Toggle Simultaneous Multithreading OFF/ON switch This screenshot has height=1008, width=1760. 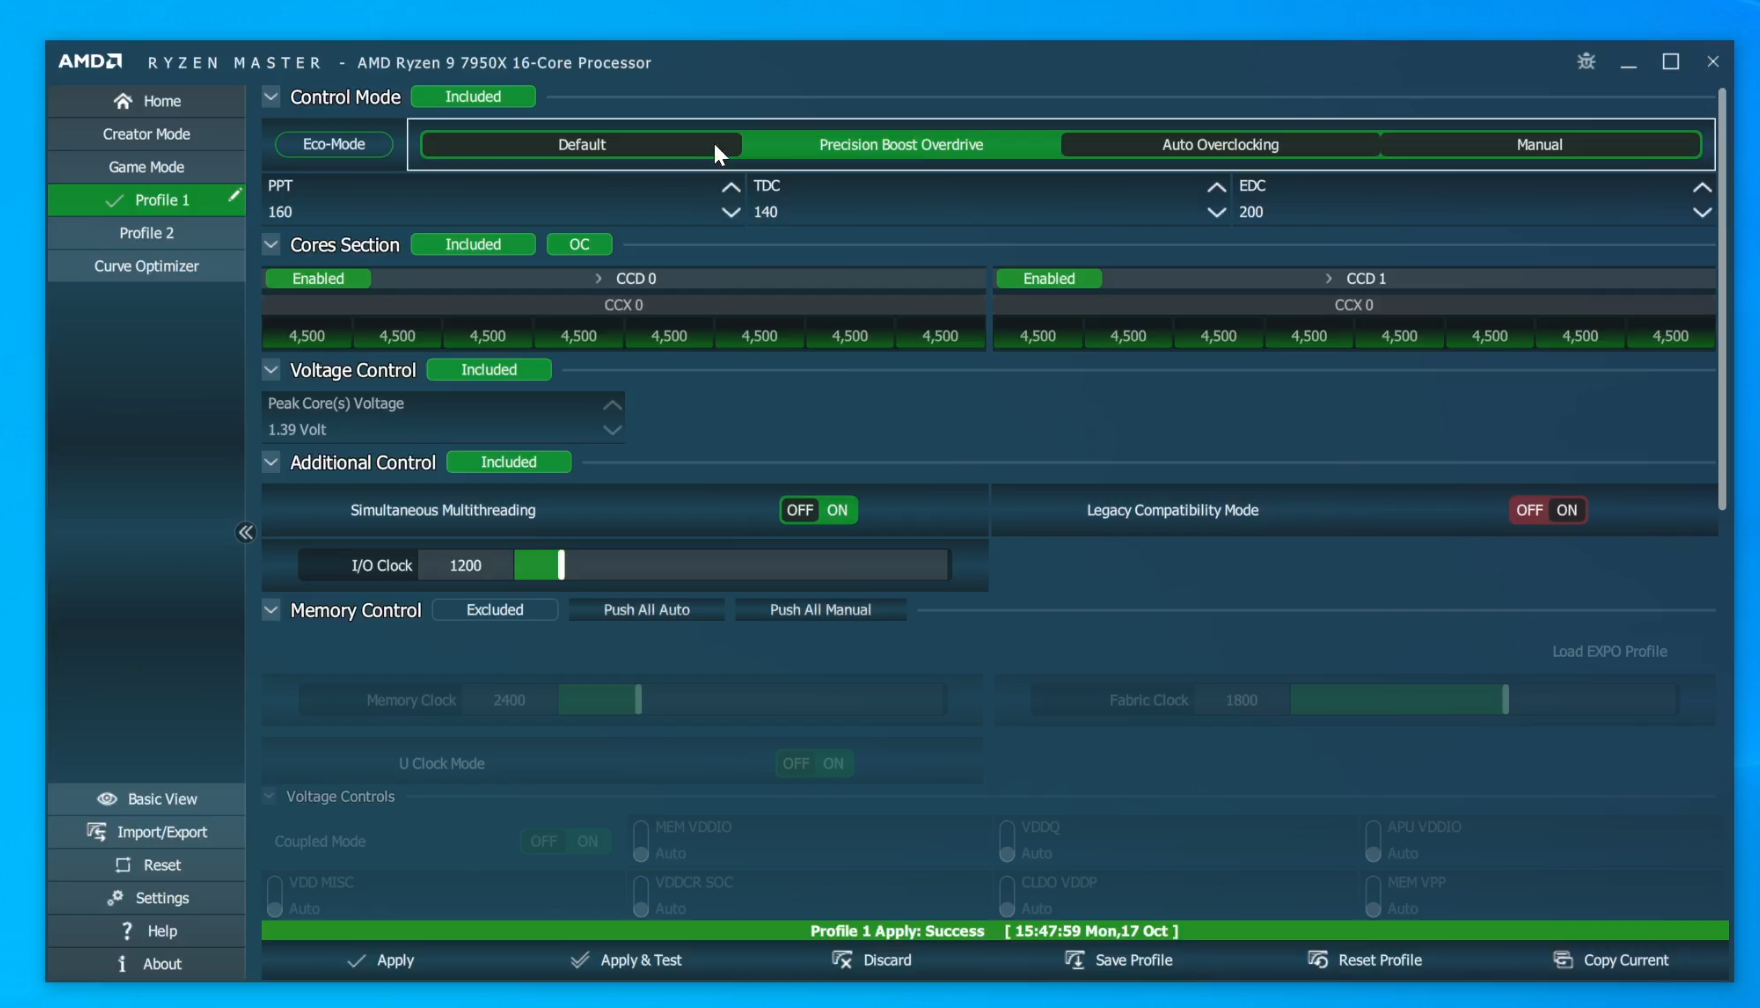(818, 510)
